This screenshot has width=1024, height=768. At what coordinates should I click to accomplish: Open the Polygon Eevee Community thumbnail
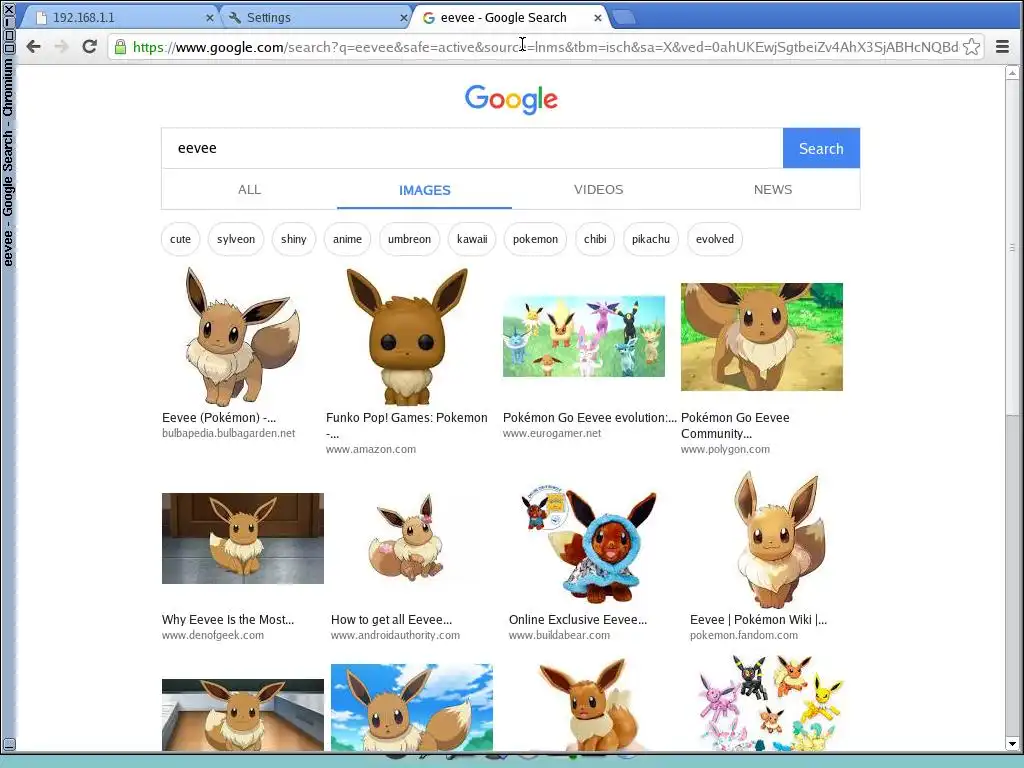(761, 337)
